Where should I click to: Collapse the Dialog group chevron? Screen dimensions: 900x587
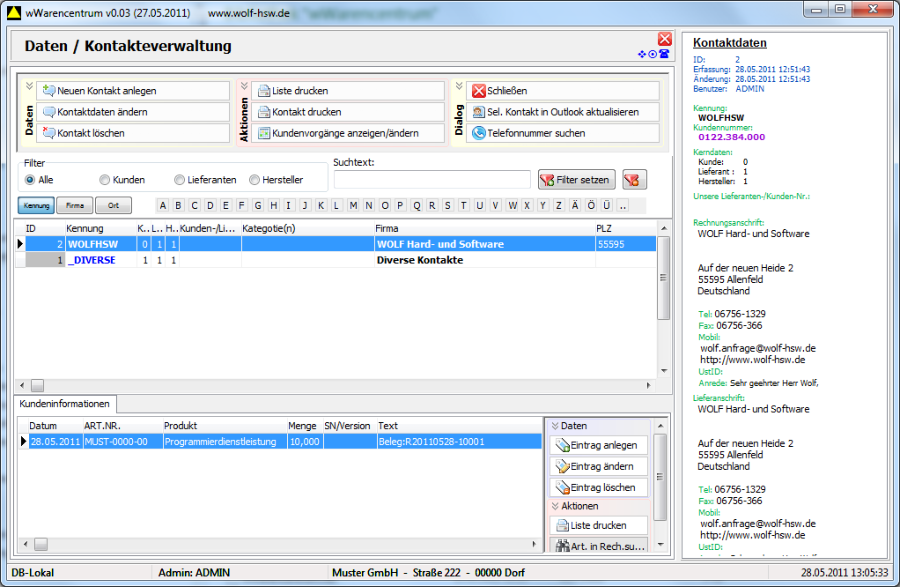tap(459, 86)
